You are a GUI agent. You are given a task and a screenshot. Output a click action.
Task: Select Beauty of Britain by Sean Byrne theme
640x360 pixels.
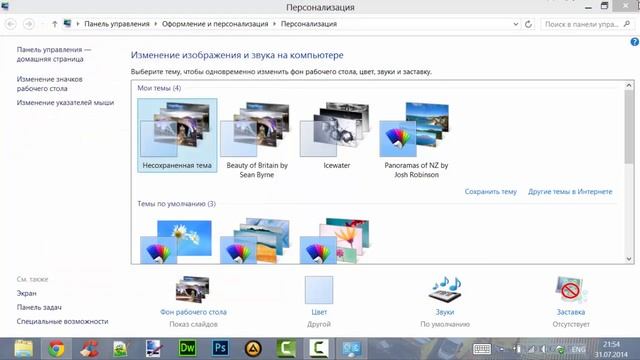pyautogui.click(x=257, y=140)
